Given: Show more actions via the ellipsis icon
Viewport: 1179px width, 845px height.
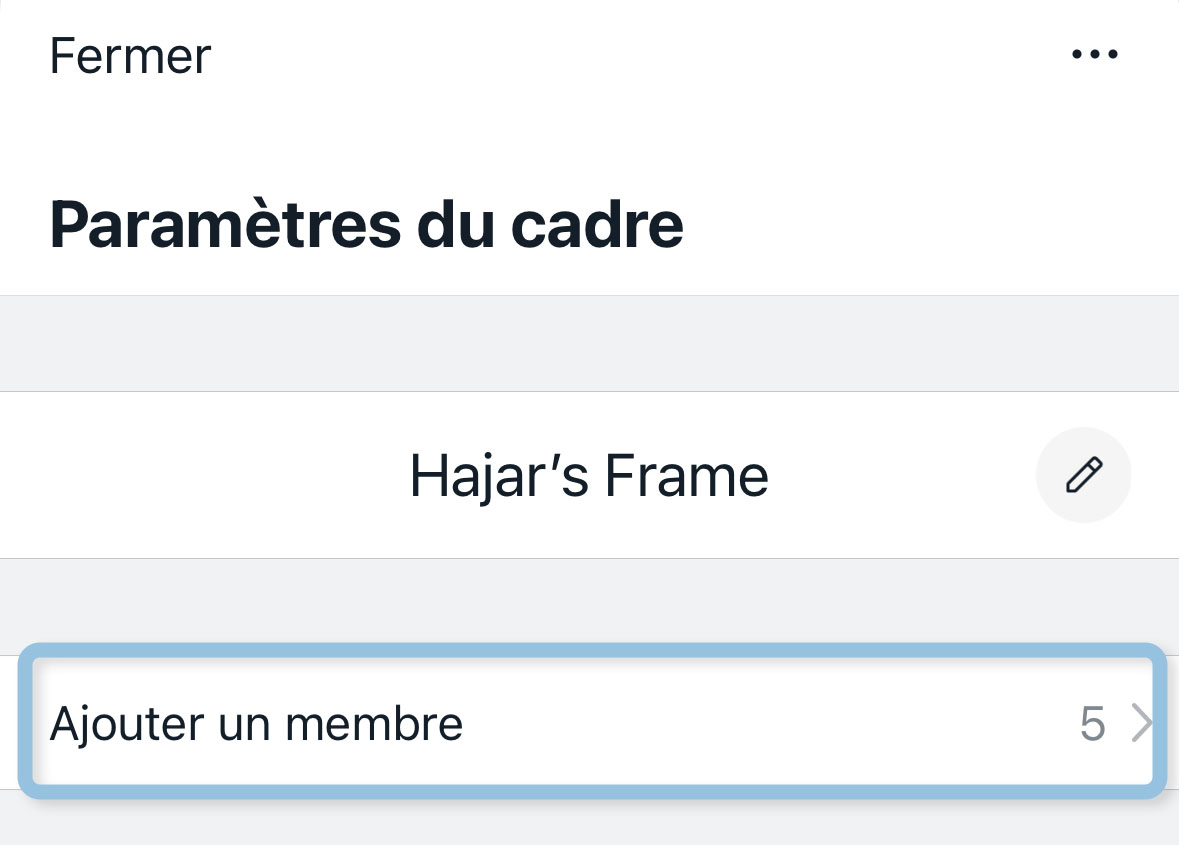Looking at the screenshot, I should tap(1094, 55).
